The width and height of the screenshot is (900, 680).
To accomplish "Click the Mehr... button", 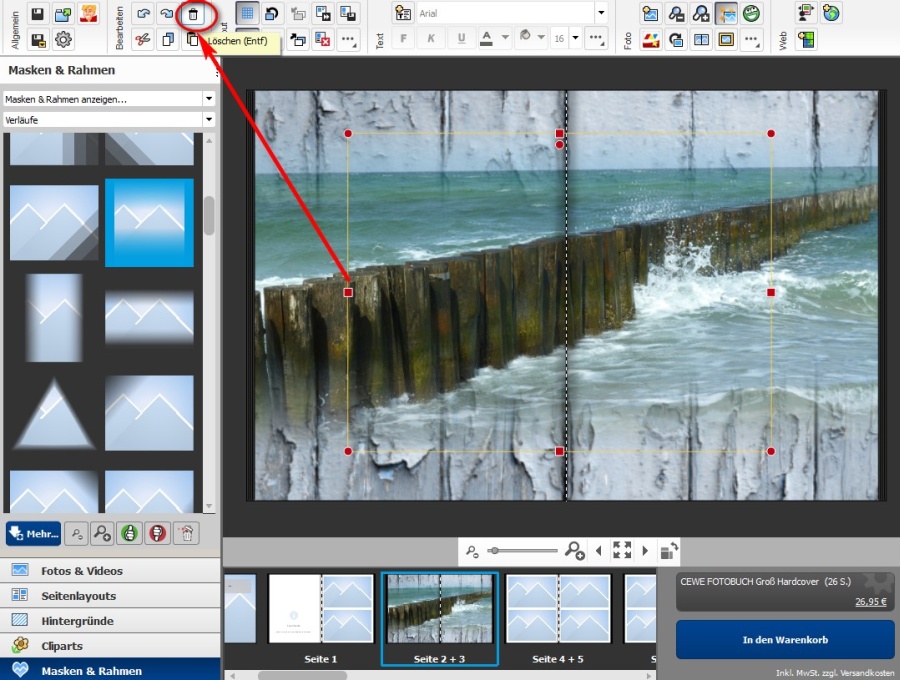I will (x=34, y=533).
